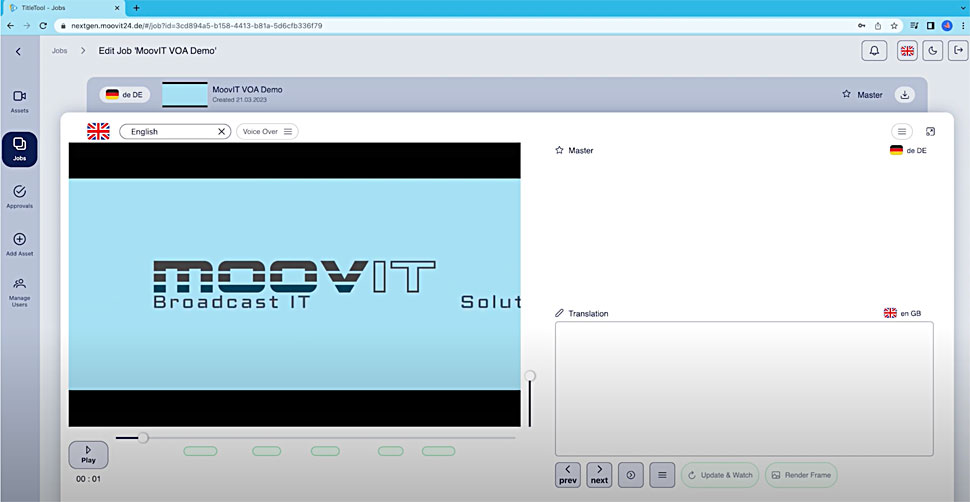Click the circular play-segment button
Screen dimensions: 970x502
point(631,475)
